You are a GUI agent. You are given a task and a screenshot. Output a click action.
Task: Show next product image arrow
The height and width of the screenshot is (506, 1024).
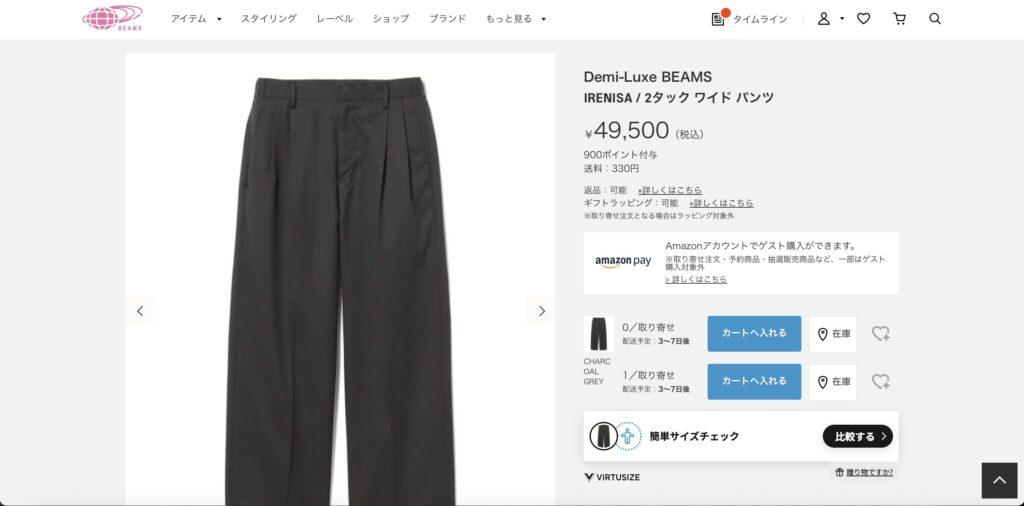coord(541,311)
